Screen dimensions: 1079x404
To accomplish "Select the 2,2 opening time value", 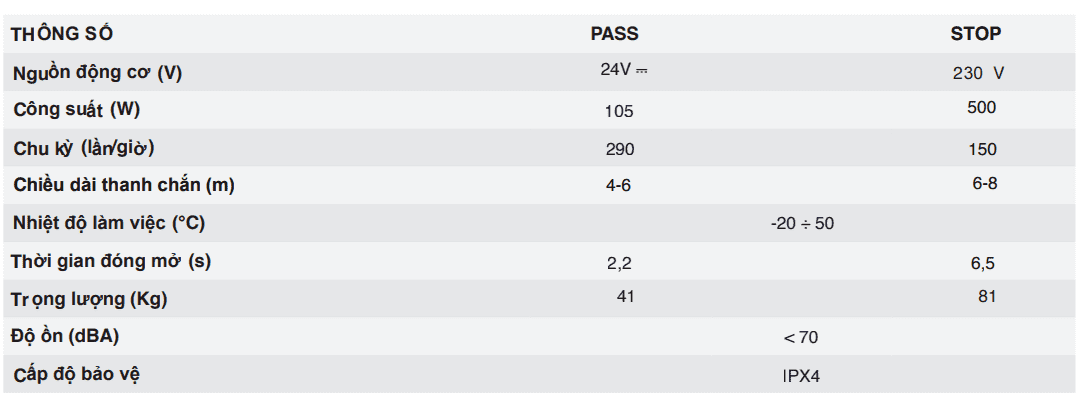I will click(x=620, y=263).
